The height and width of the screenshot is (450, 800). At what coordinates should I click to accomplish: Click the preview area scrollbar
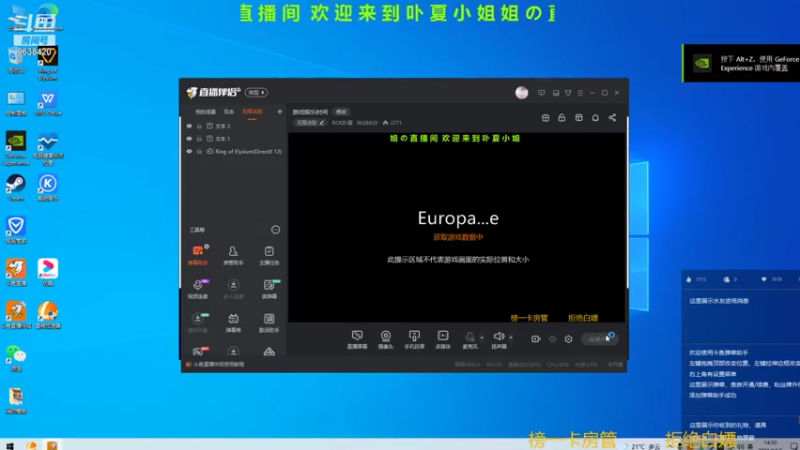pyautogui.click(x=627, y=203)
